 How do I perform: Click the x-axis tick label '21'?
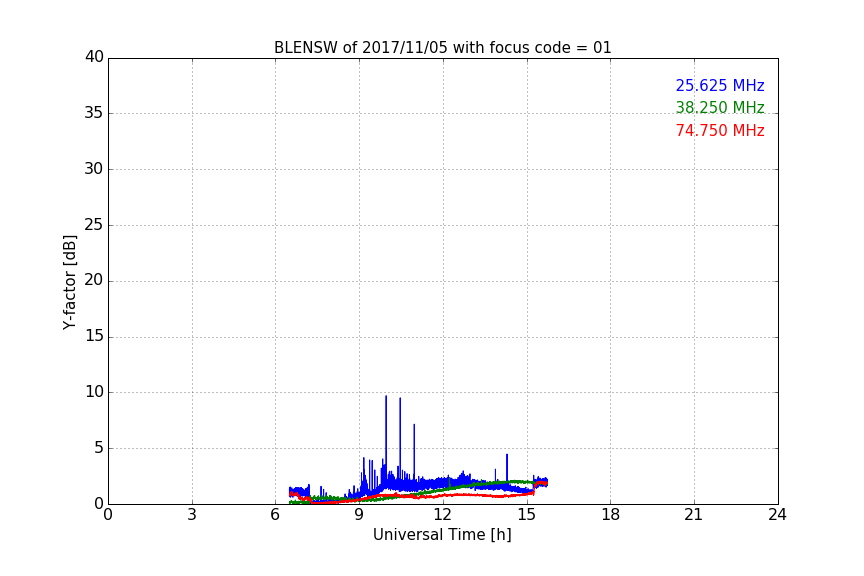pyautogui.click(x=694, y=515)
